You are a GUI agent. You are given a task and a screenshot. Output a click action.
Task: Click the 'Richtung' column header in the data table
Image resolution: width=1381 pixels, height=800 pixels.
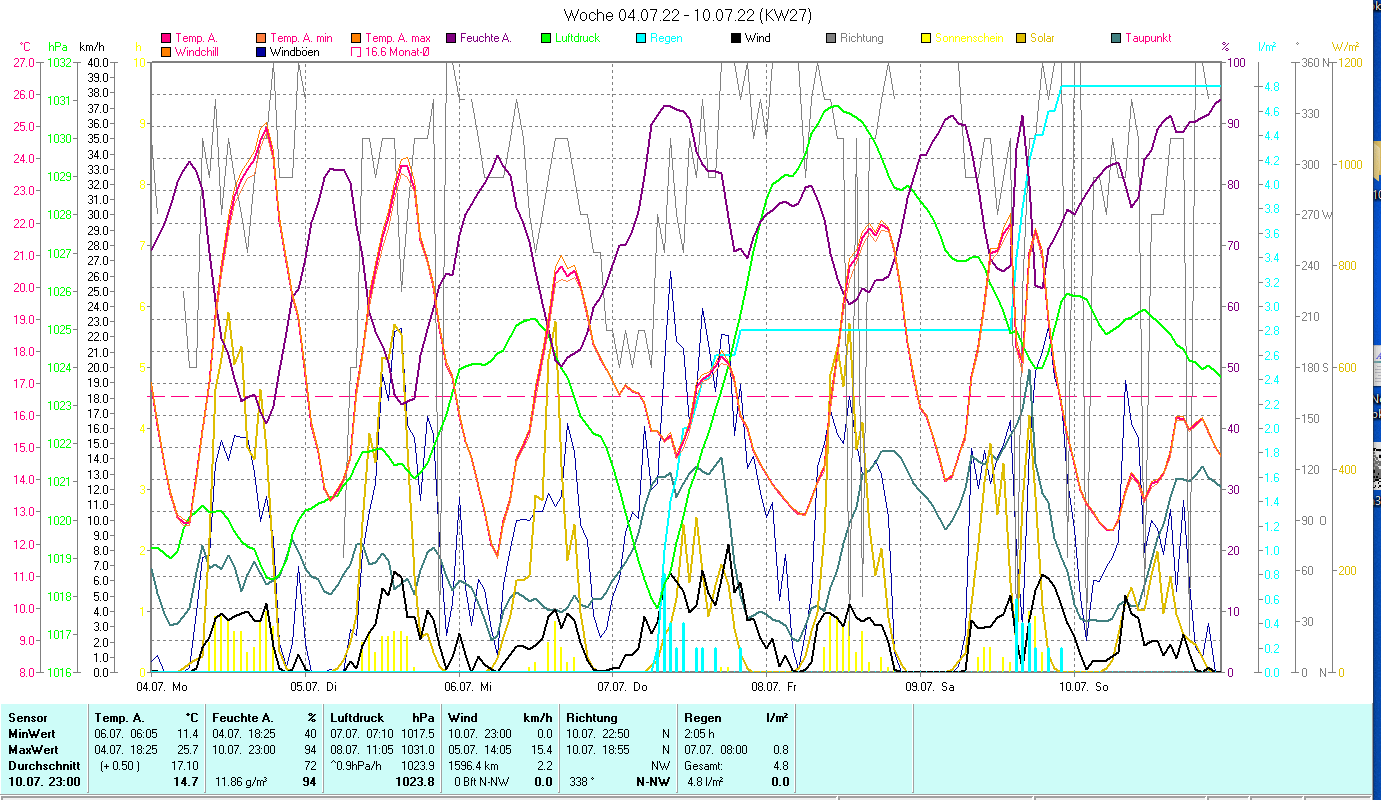point(592,718)
